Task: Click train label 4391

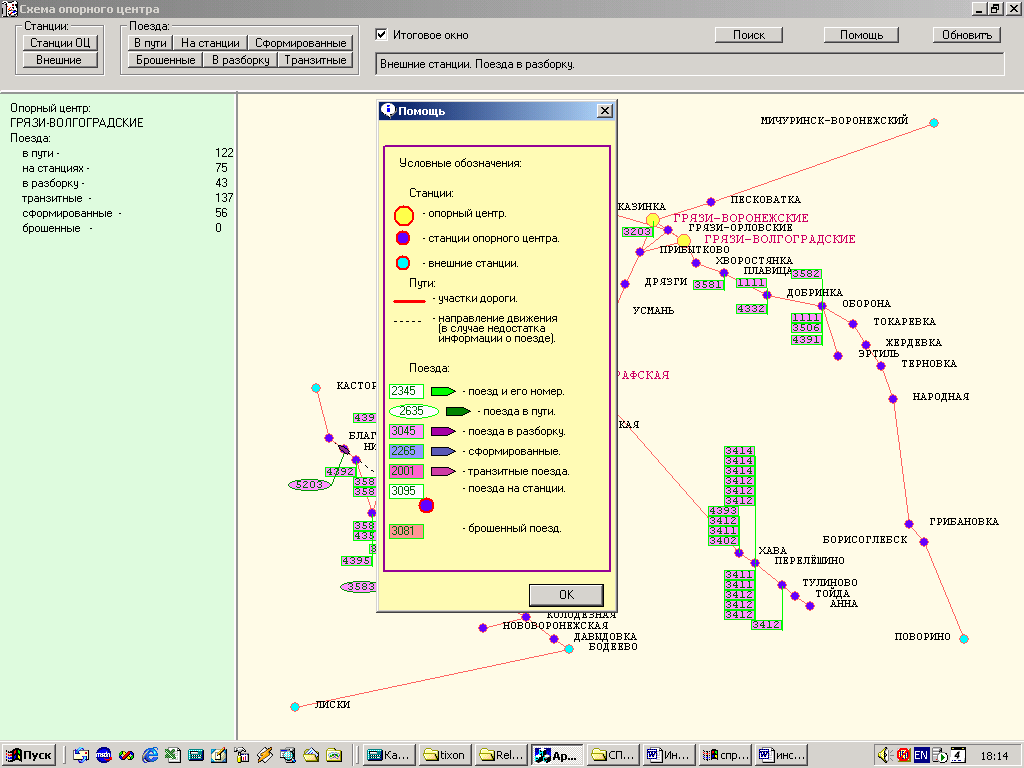Action: [807, 340]
